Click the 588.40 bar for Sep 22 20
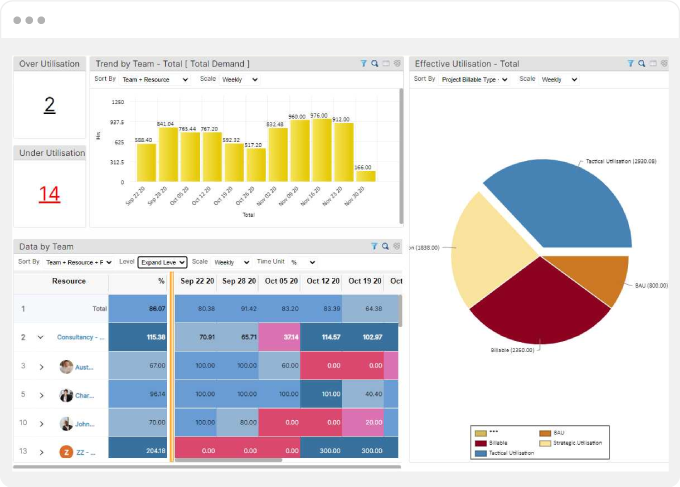Image resolution: width=680 pixels, height=487 pixels. pyautogui.click(x=147, y=163)
